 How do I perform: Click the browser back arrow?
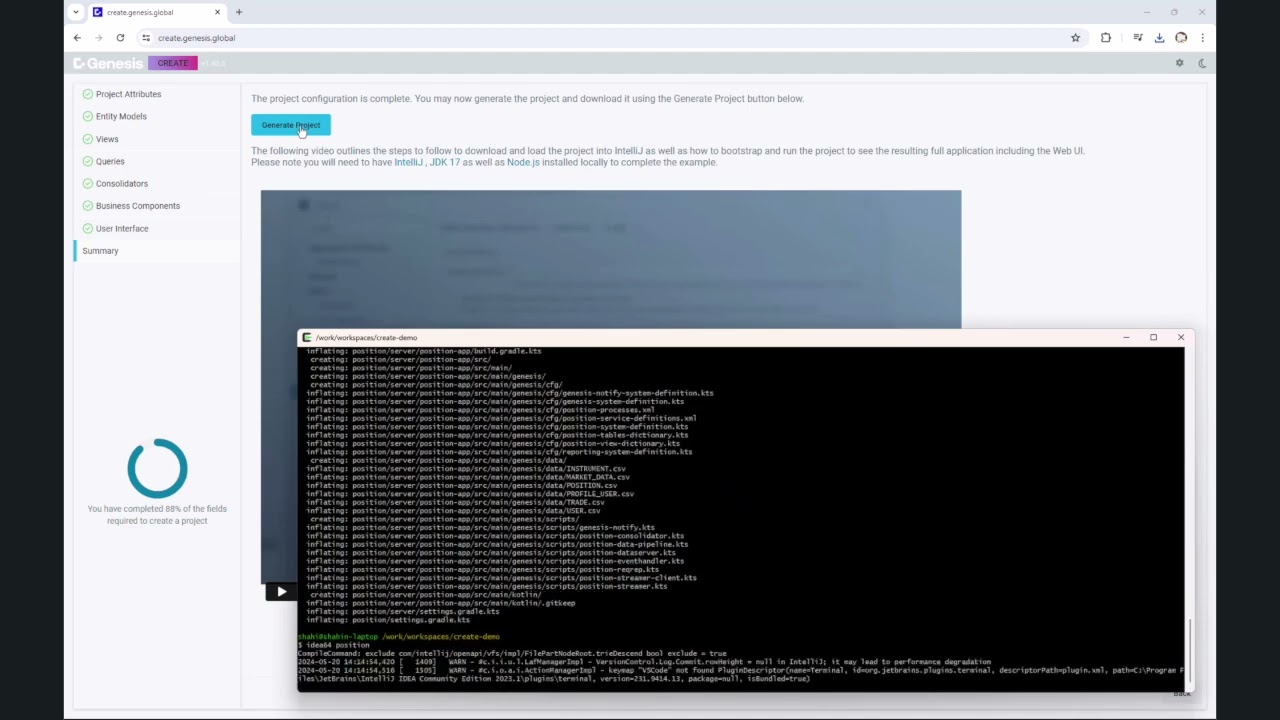click(x=77, y=38)
